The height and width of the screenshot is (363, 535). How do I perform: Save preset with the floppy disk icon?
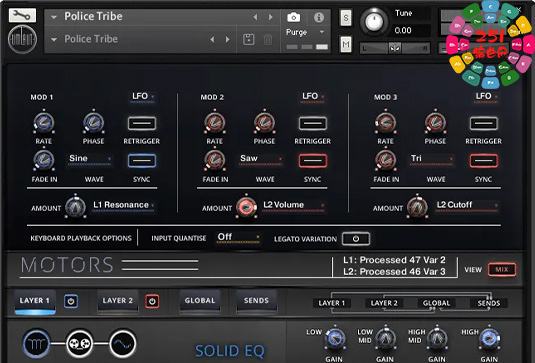point(248,40)
